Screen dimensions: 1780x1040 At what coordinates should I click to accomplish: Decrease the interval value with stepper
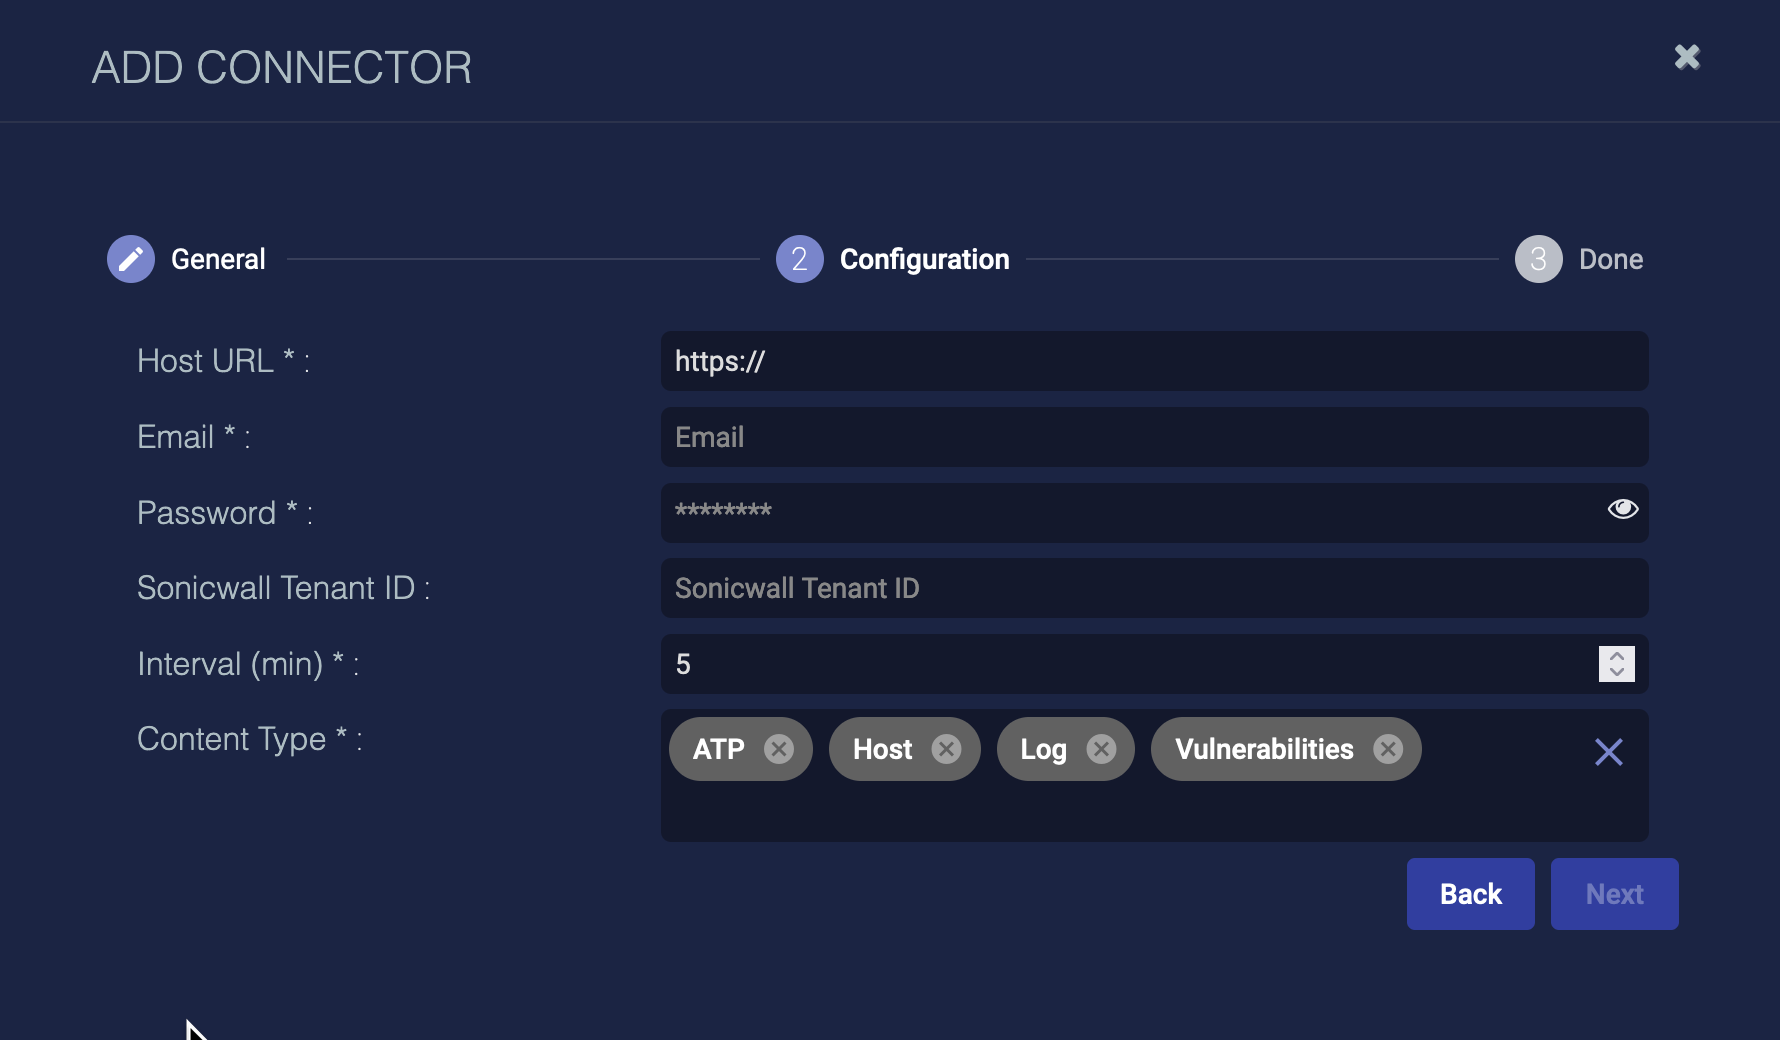pos(1616,672)
